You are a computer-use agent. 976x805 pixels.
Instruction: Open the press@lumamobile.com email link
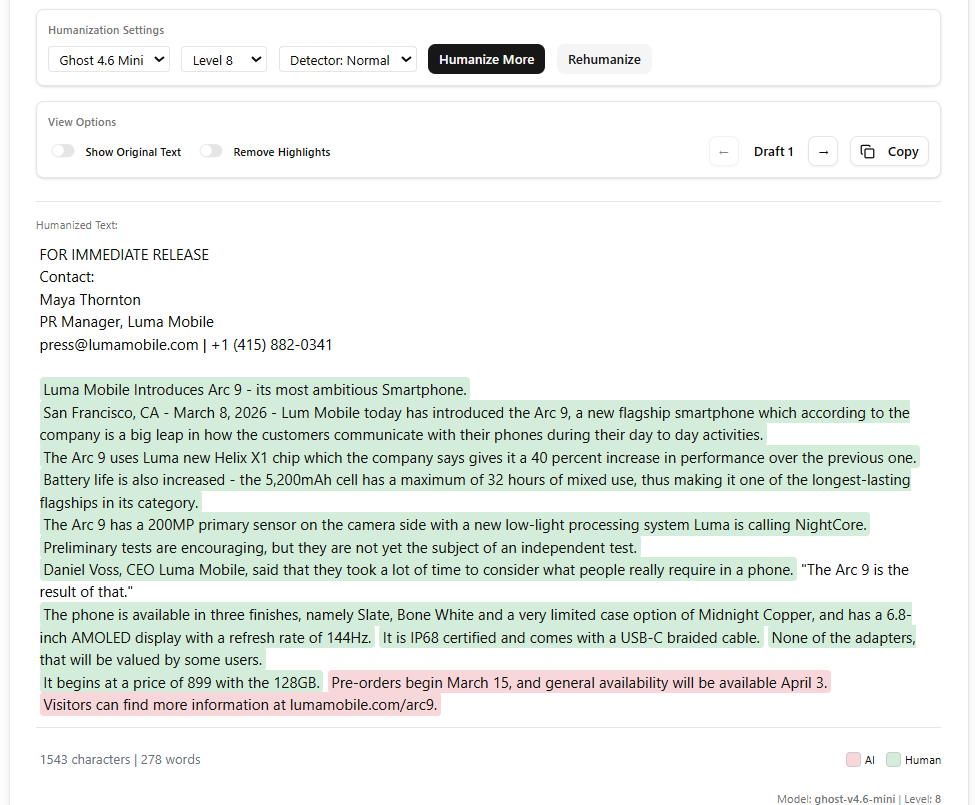[x=118, y=344]
